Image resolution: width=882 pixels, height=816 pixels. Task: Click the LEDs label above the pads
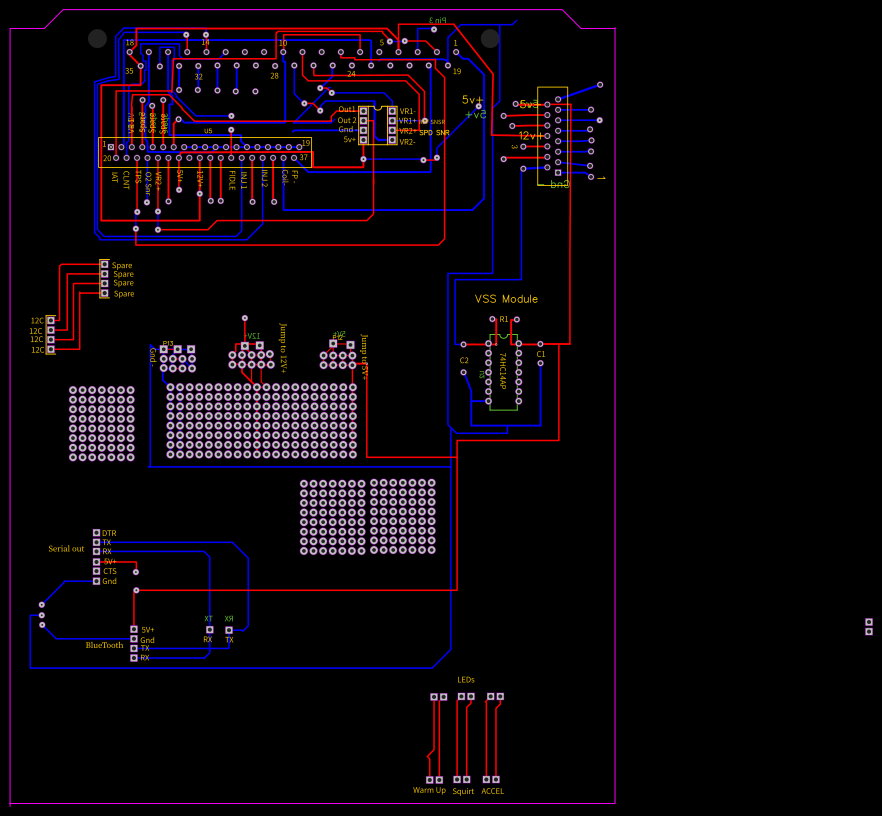[x=465, y=679]
